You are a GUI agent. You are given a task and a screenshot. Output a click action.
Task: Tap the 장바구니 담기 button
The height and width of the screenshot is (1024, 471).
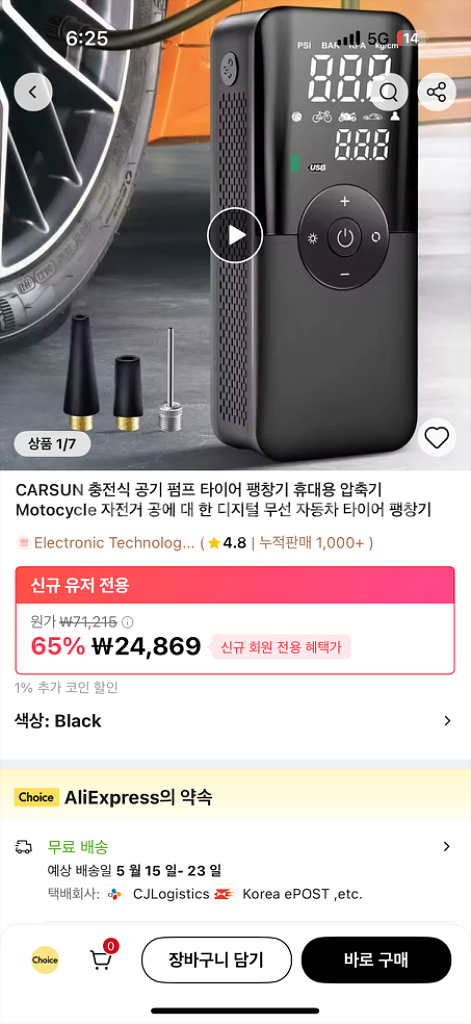click(x=216, y=960)
